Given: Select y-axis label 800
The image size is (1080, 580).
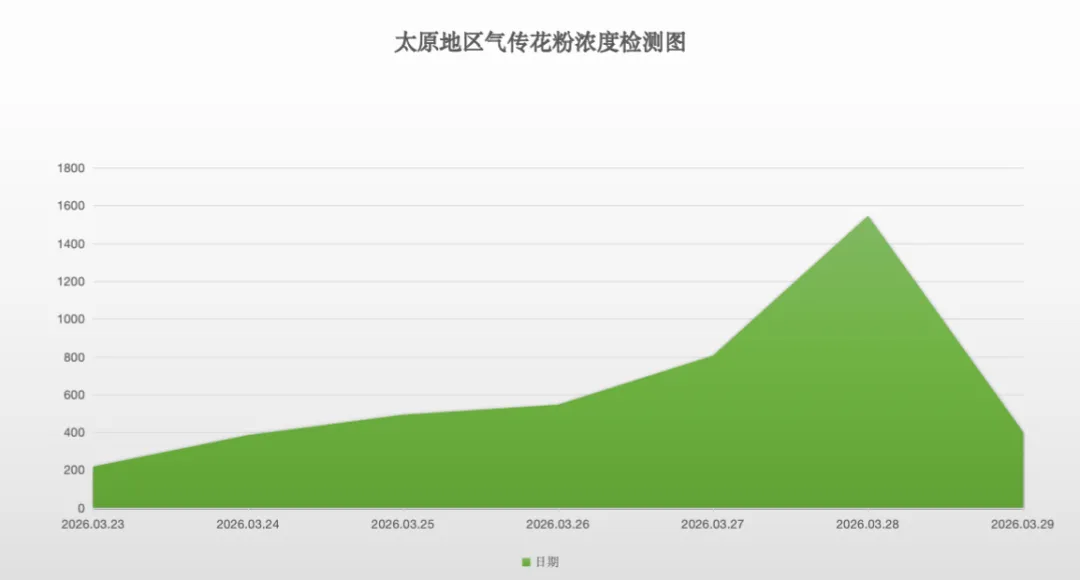Looking at the screenshot, I should coord(74,358).
